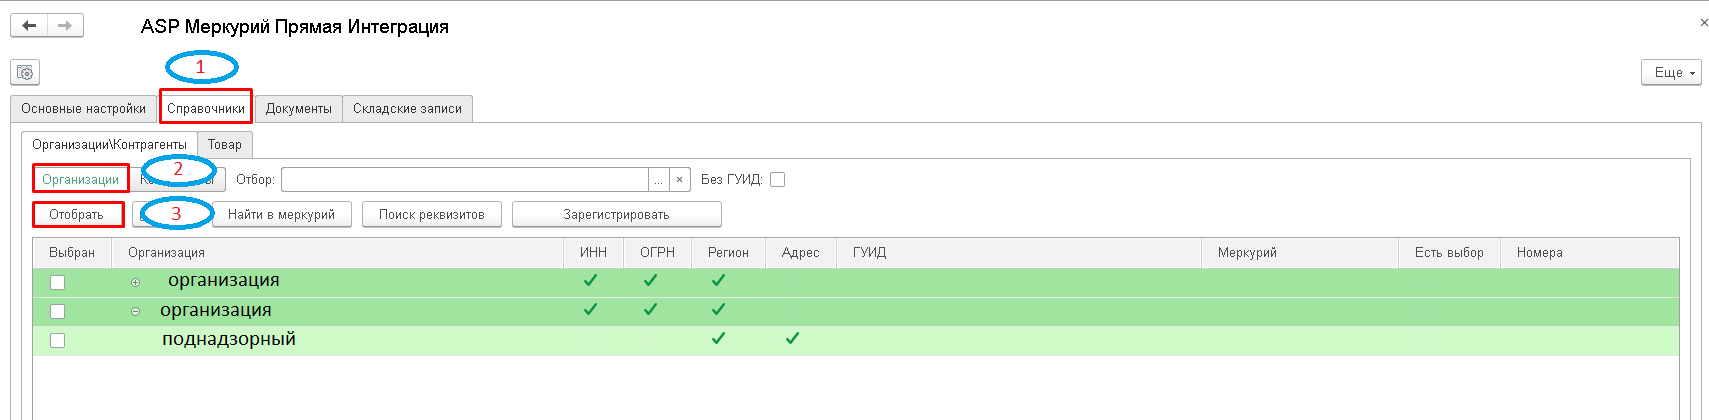1709x420 pixels.
Task: Switch to the Документы tab
Action: [299, 108]
